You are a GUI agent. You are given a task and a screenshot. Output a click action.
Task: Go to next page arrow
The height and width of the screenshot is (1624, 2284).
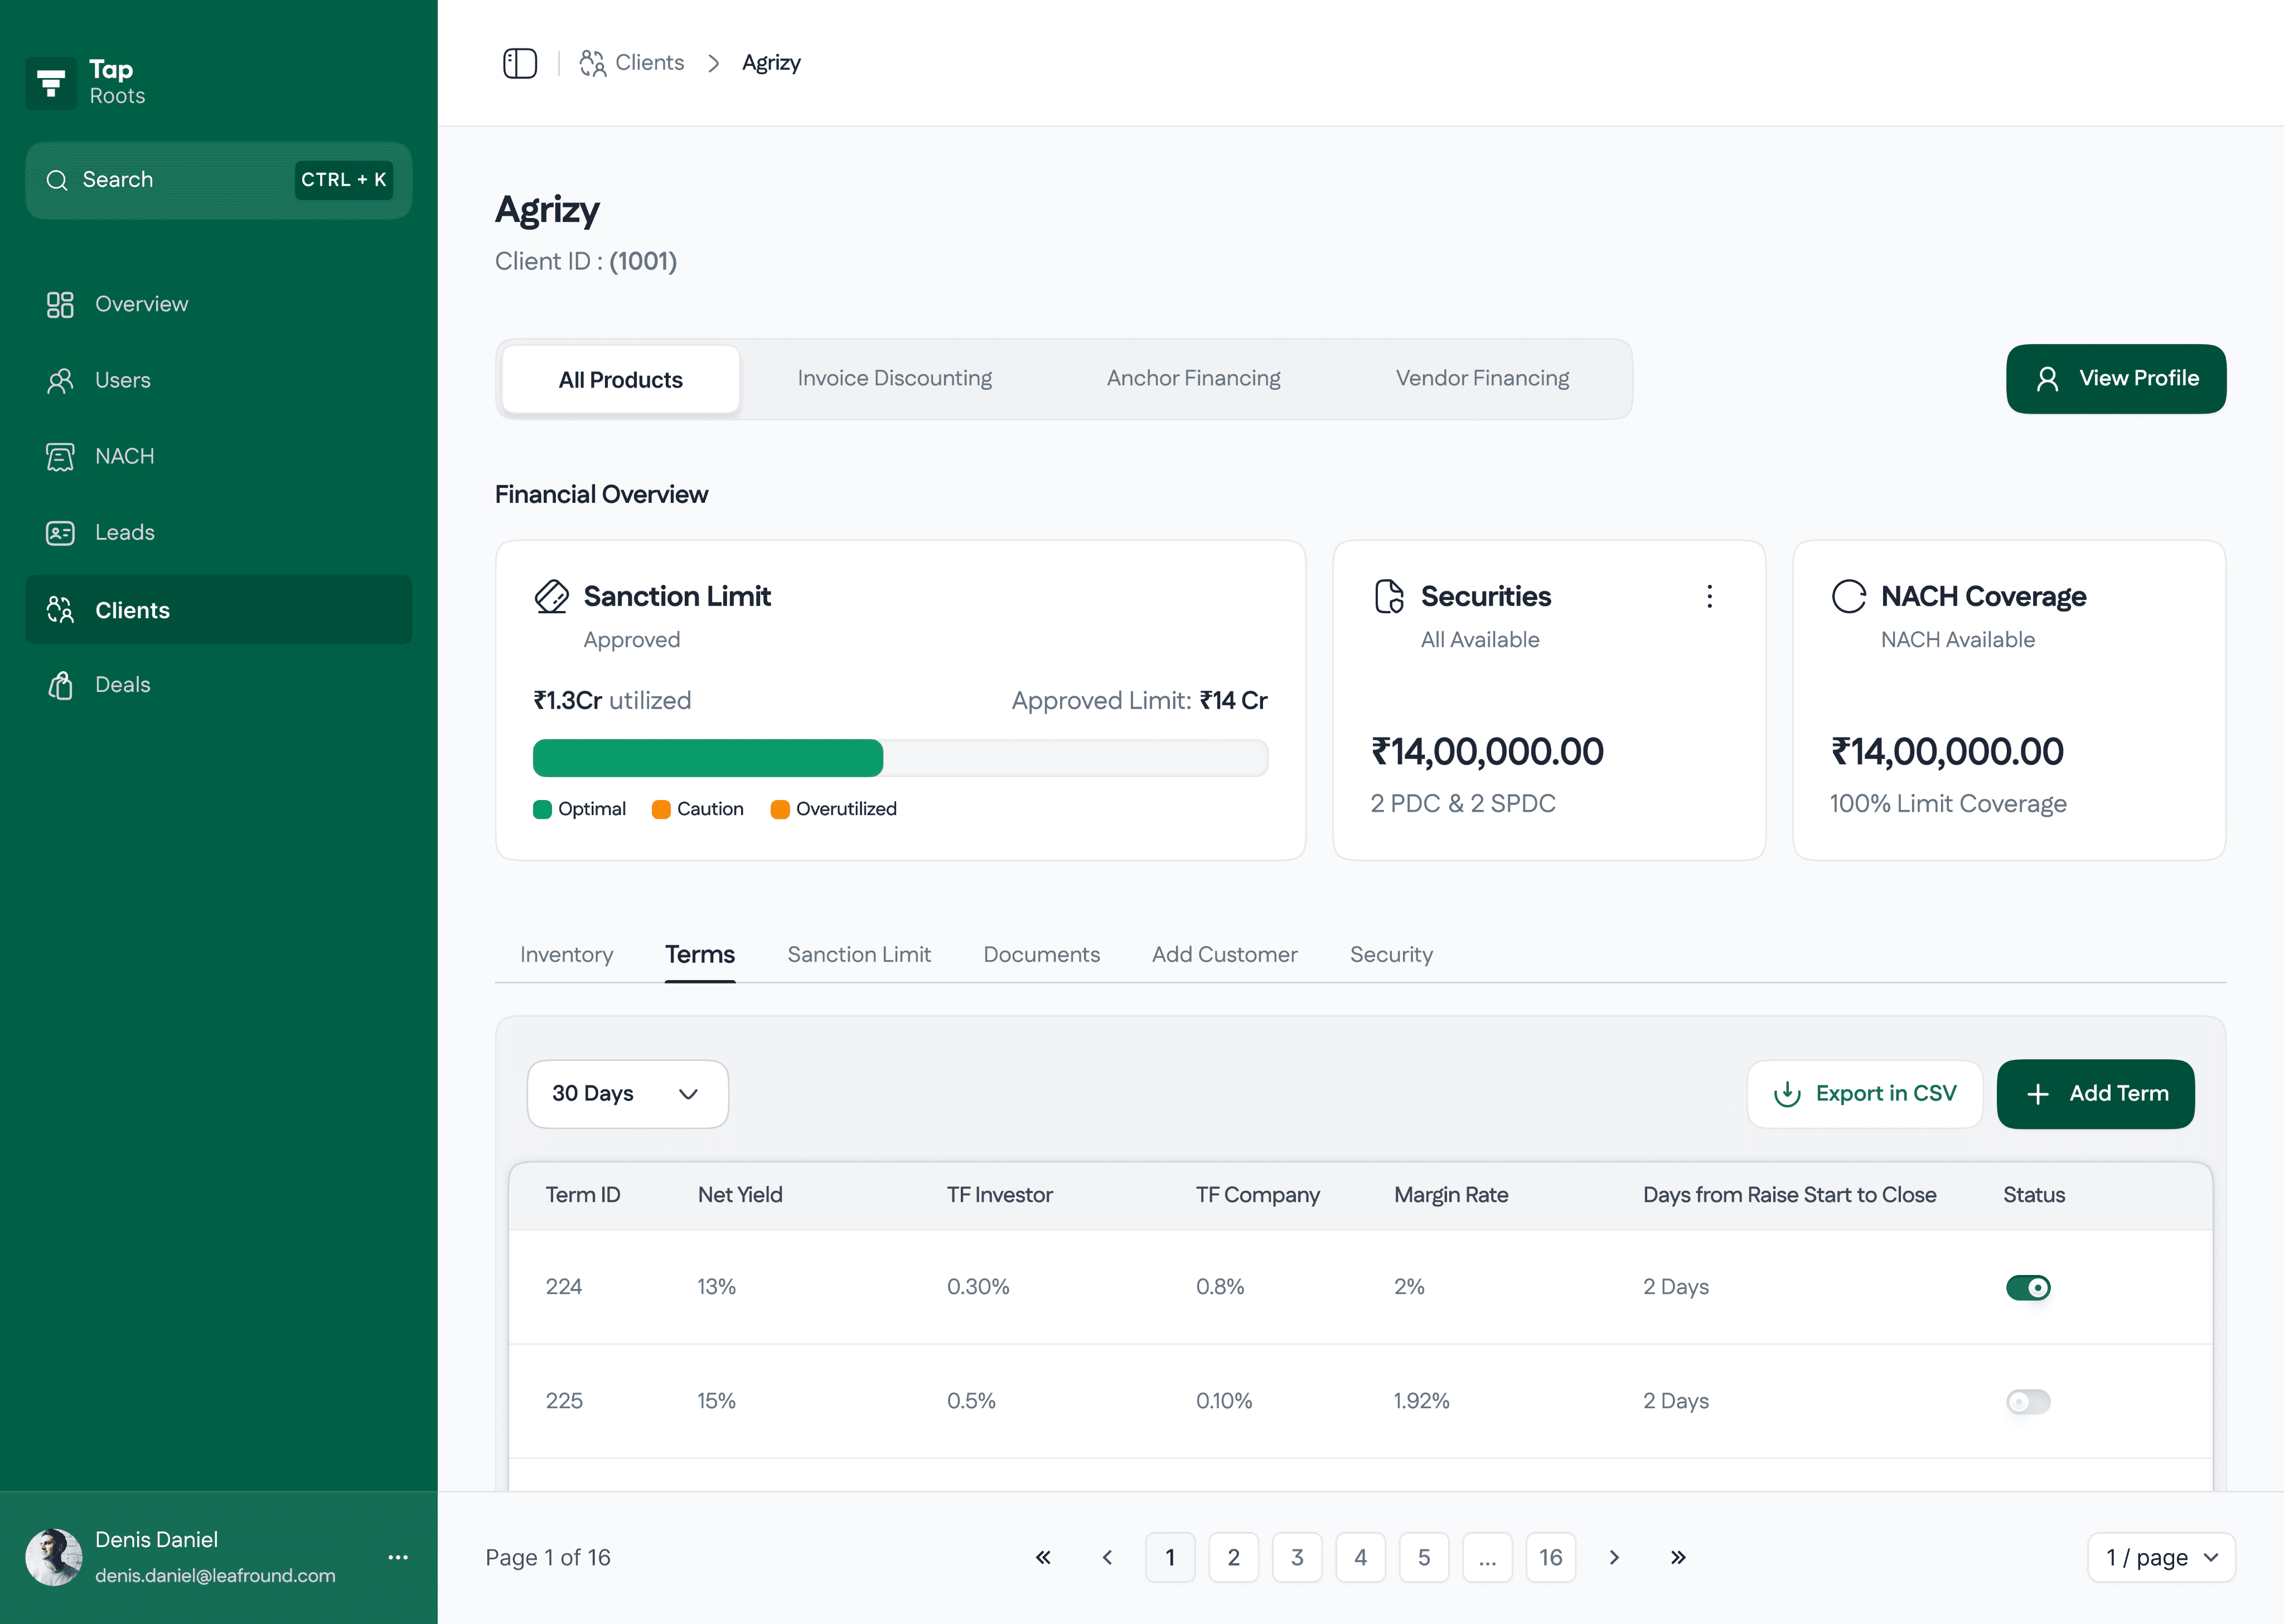click(x=1613, y=1557)
